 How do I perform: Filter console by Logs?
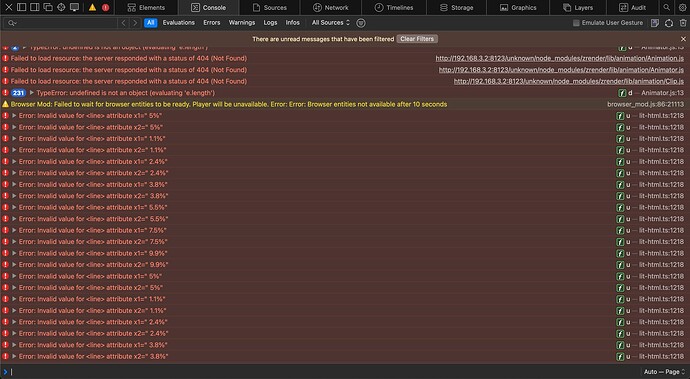tap(270, 23)
